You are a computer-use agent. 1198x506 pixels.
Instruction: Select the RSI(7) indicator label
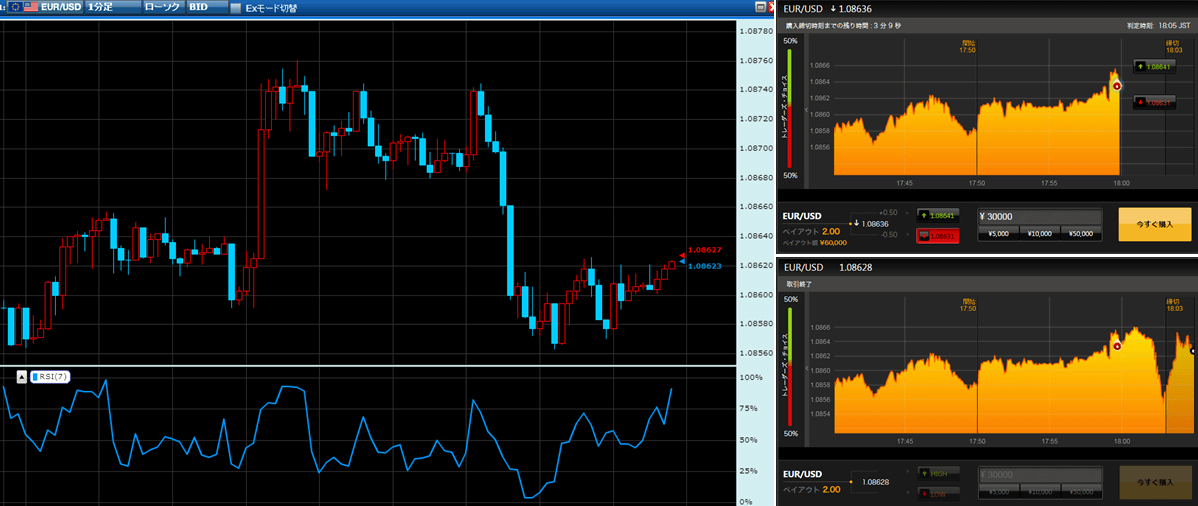coord(50,377)
